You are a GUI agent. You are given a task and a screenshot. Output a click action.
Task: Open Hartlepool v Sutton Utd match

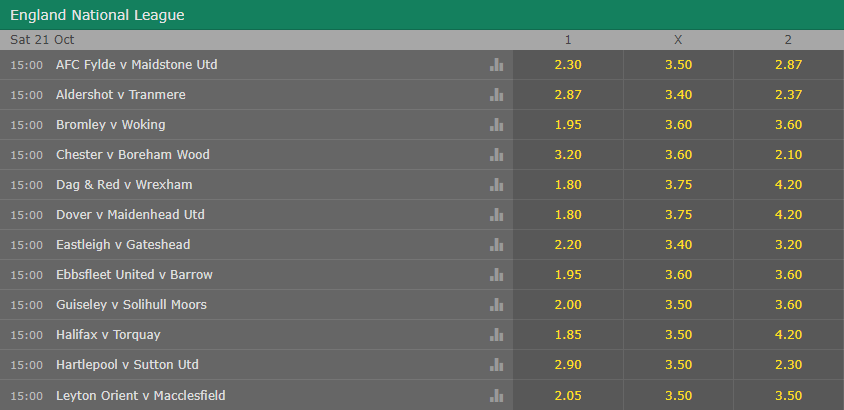tap(128, 365)
